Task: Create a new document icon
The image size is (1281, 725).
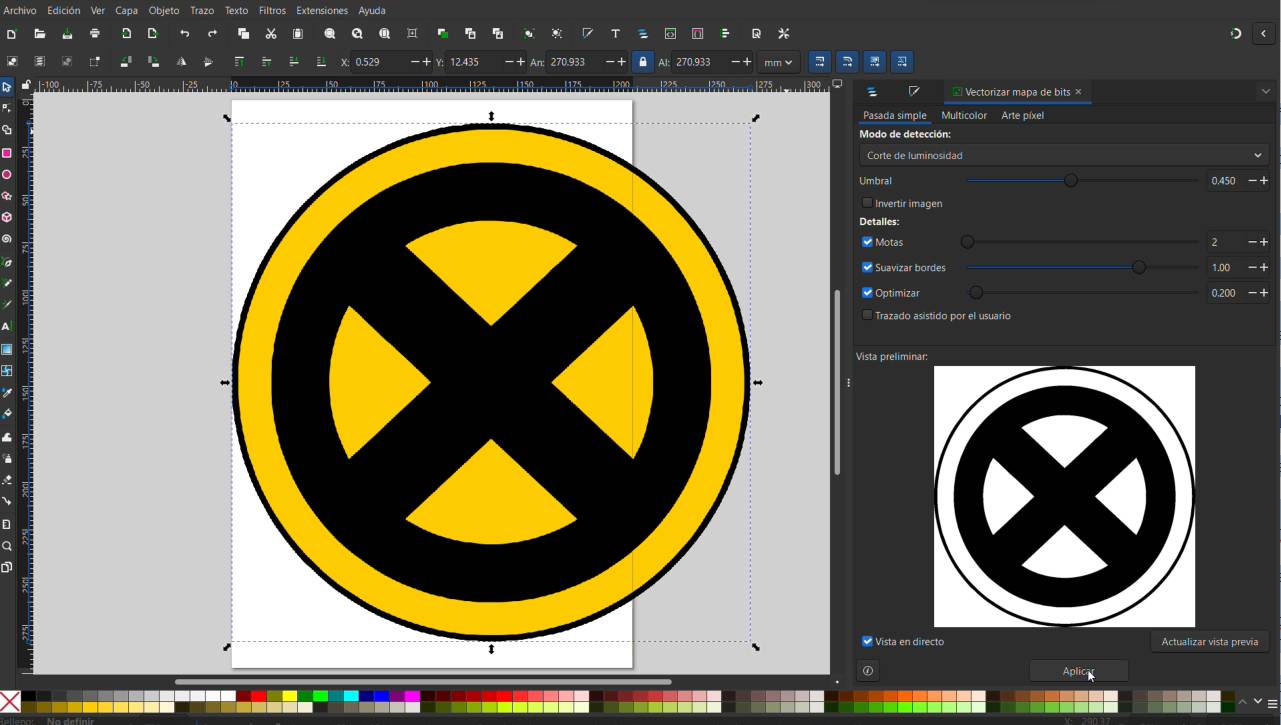Action: pyautogui.click(x=11, y=34)
